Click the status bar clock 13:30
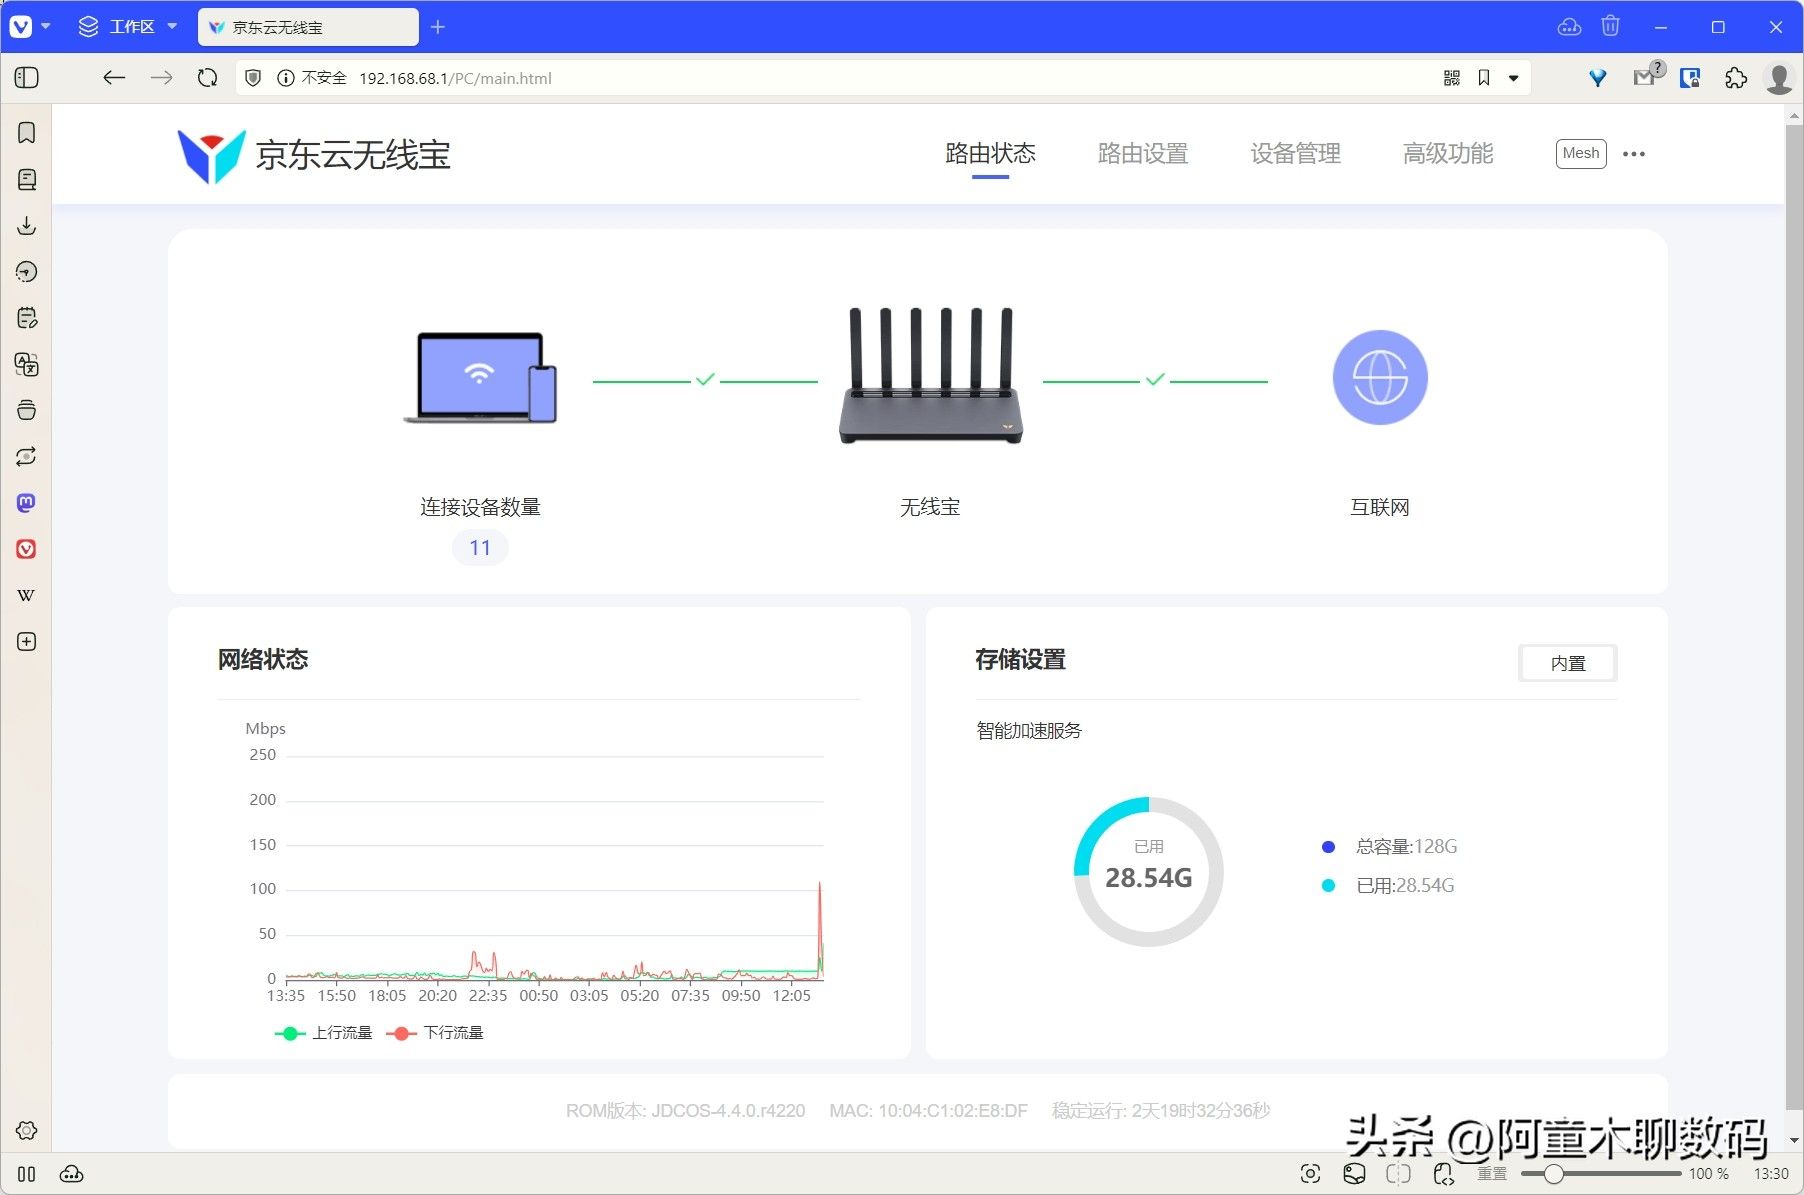This screenshot has height=1195, width=1804. click(x=1771, y=1173)
